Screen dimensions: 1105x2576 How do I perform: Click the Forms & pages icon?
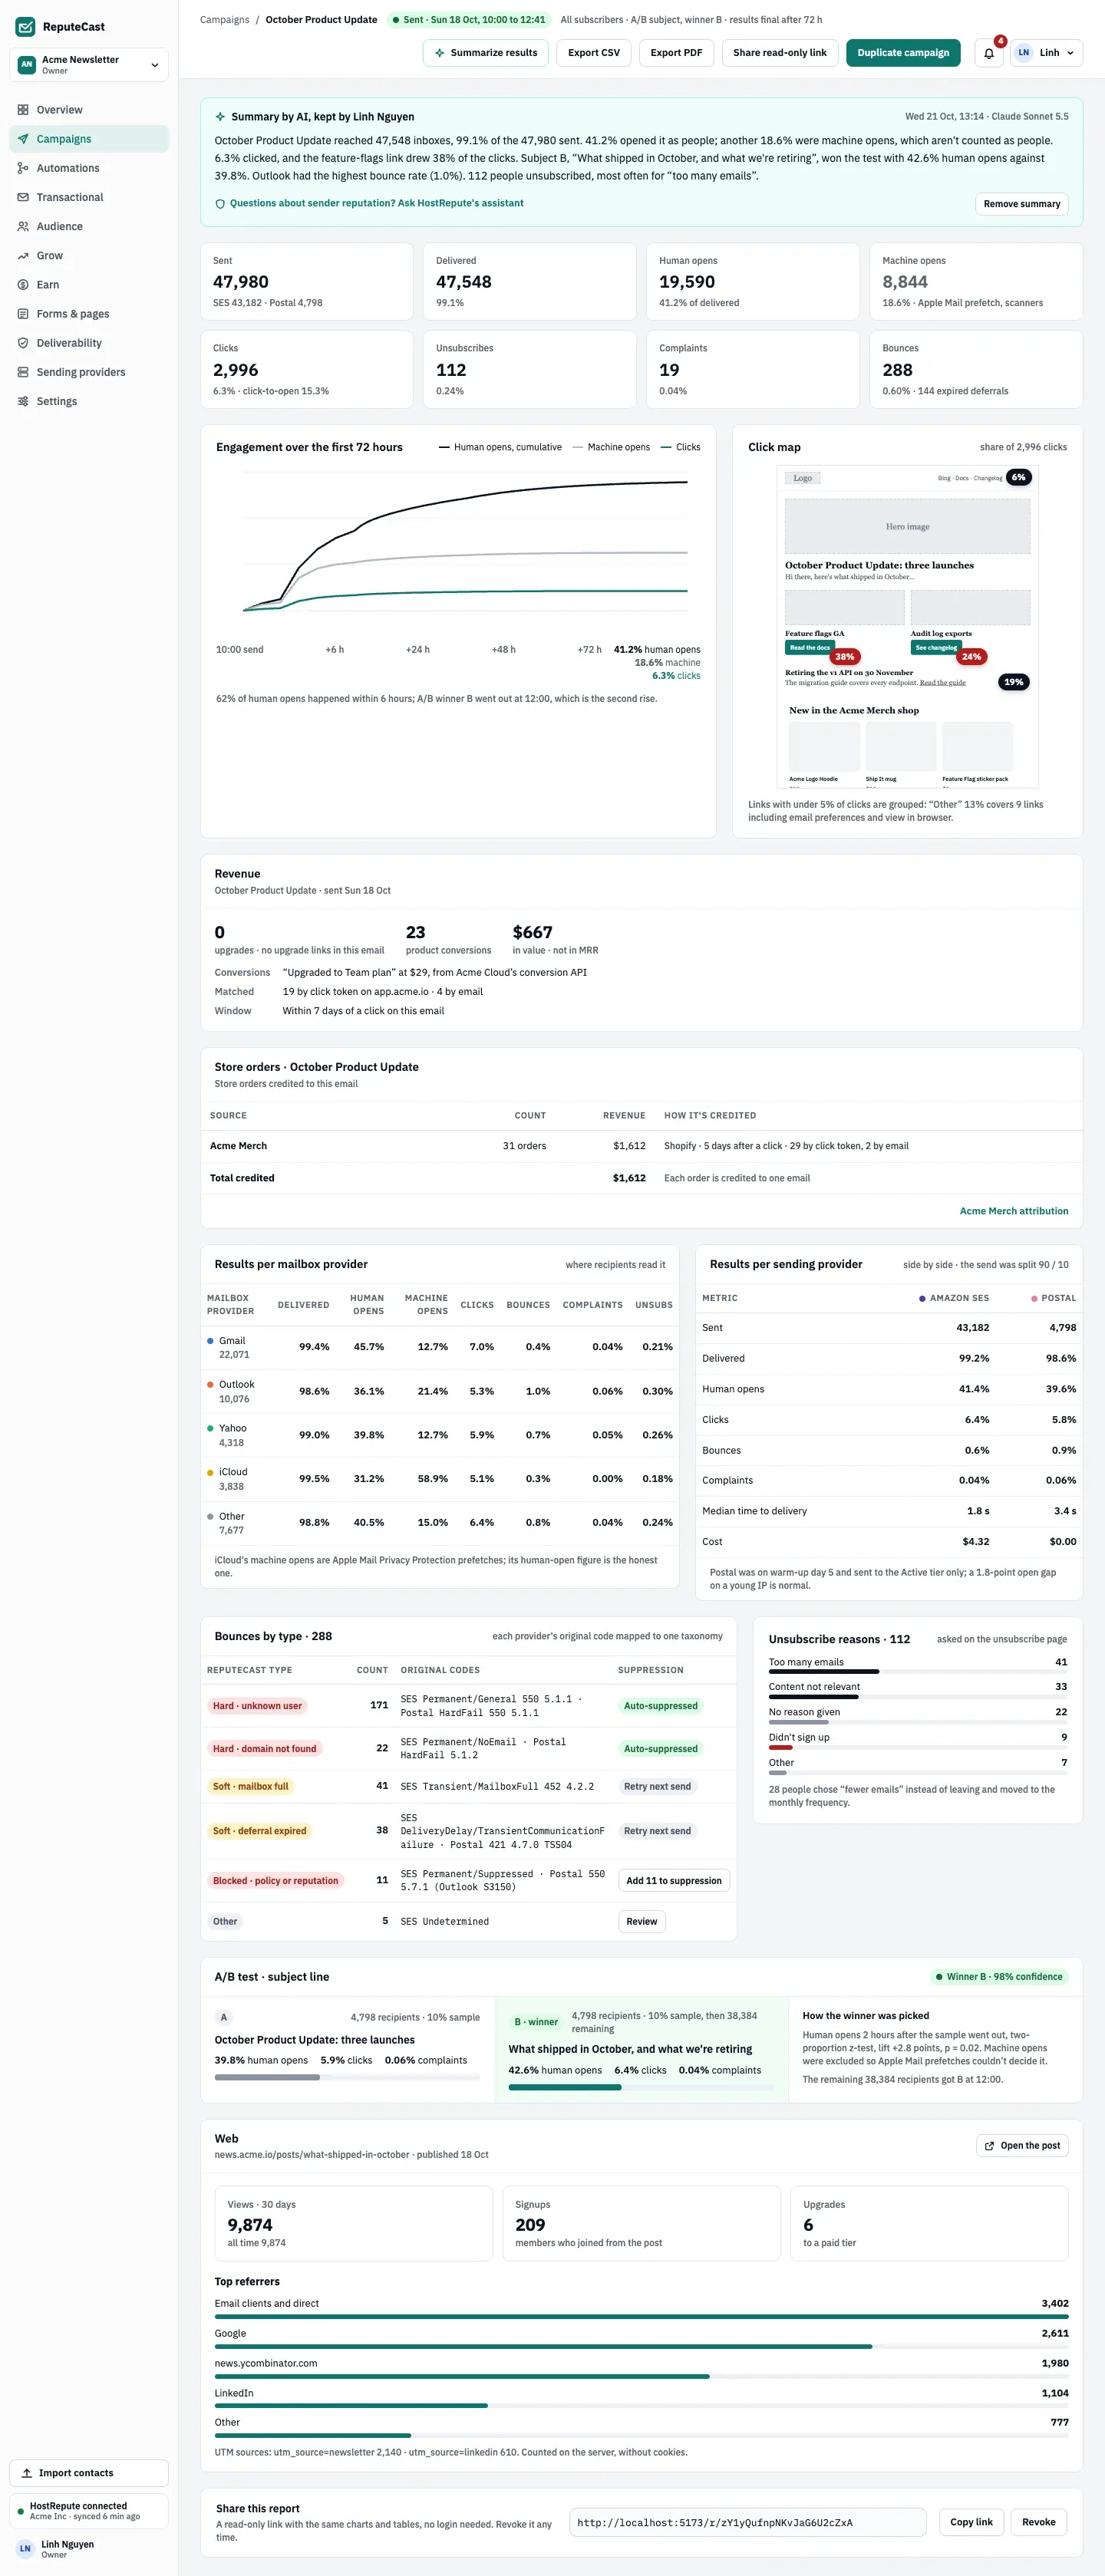(x=23, y=314)
